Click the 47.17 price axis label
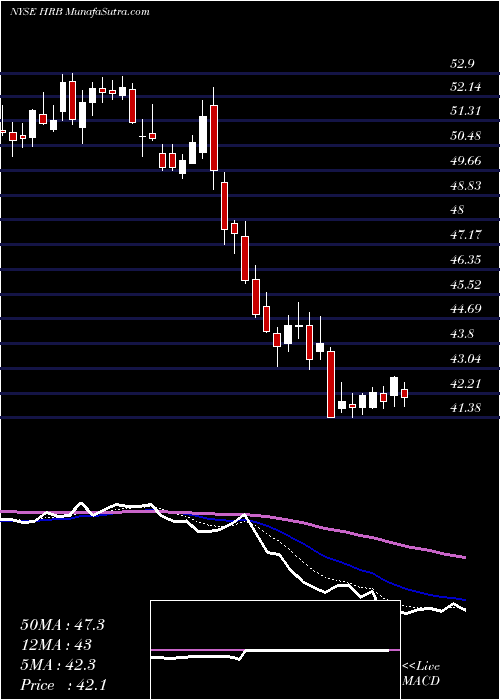 467,235
